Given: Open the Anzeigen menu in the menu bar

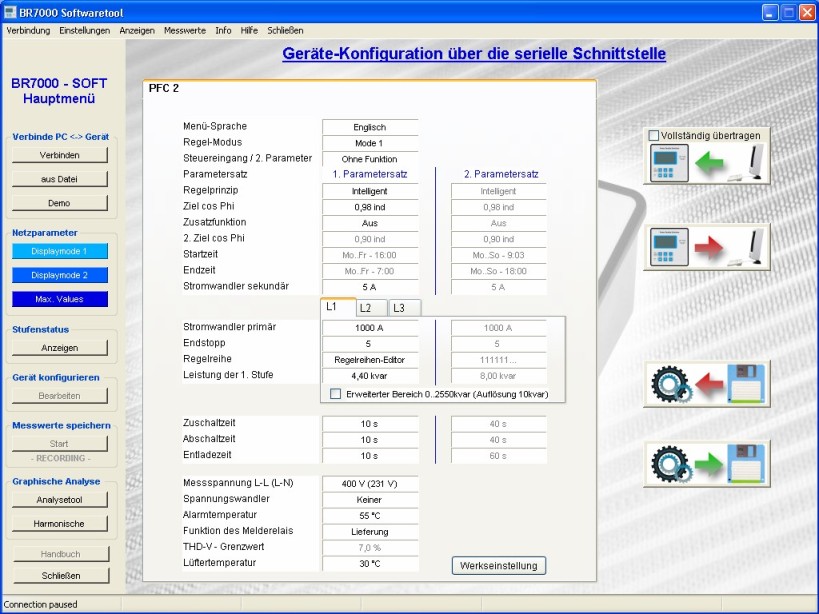Looking at the screenshot, I should (x=137, y=30).
